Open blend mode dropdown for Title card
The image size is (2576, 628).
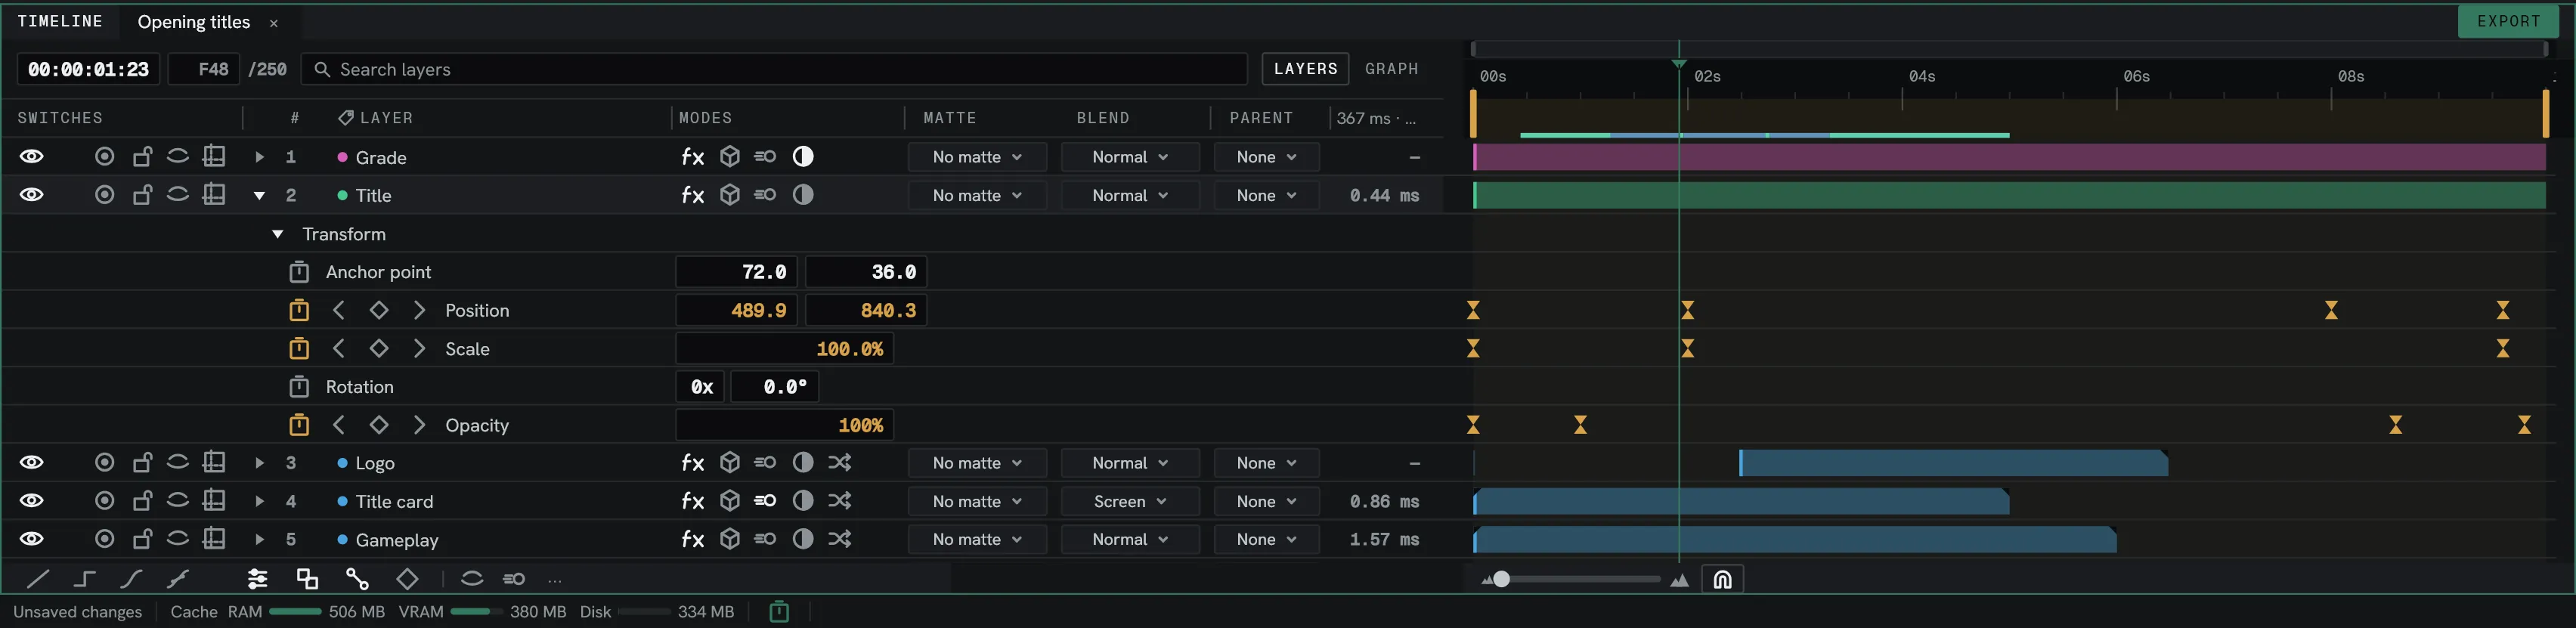1130,501
